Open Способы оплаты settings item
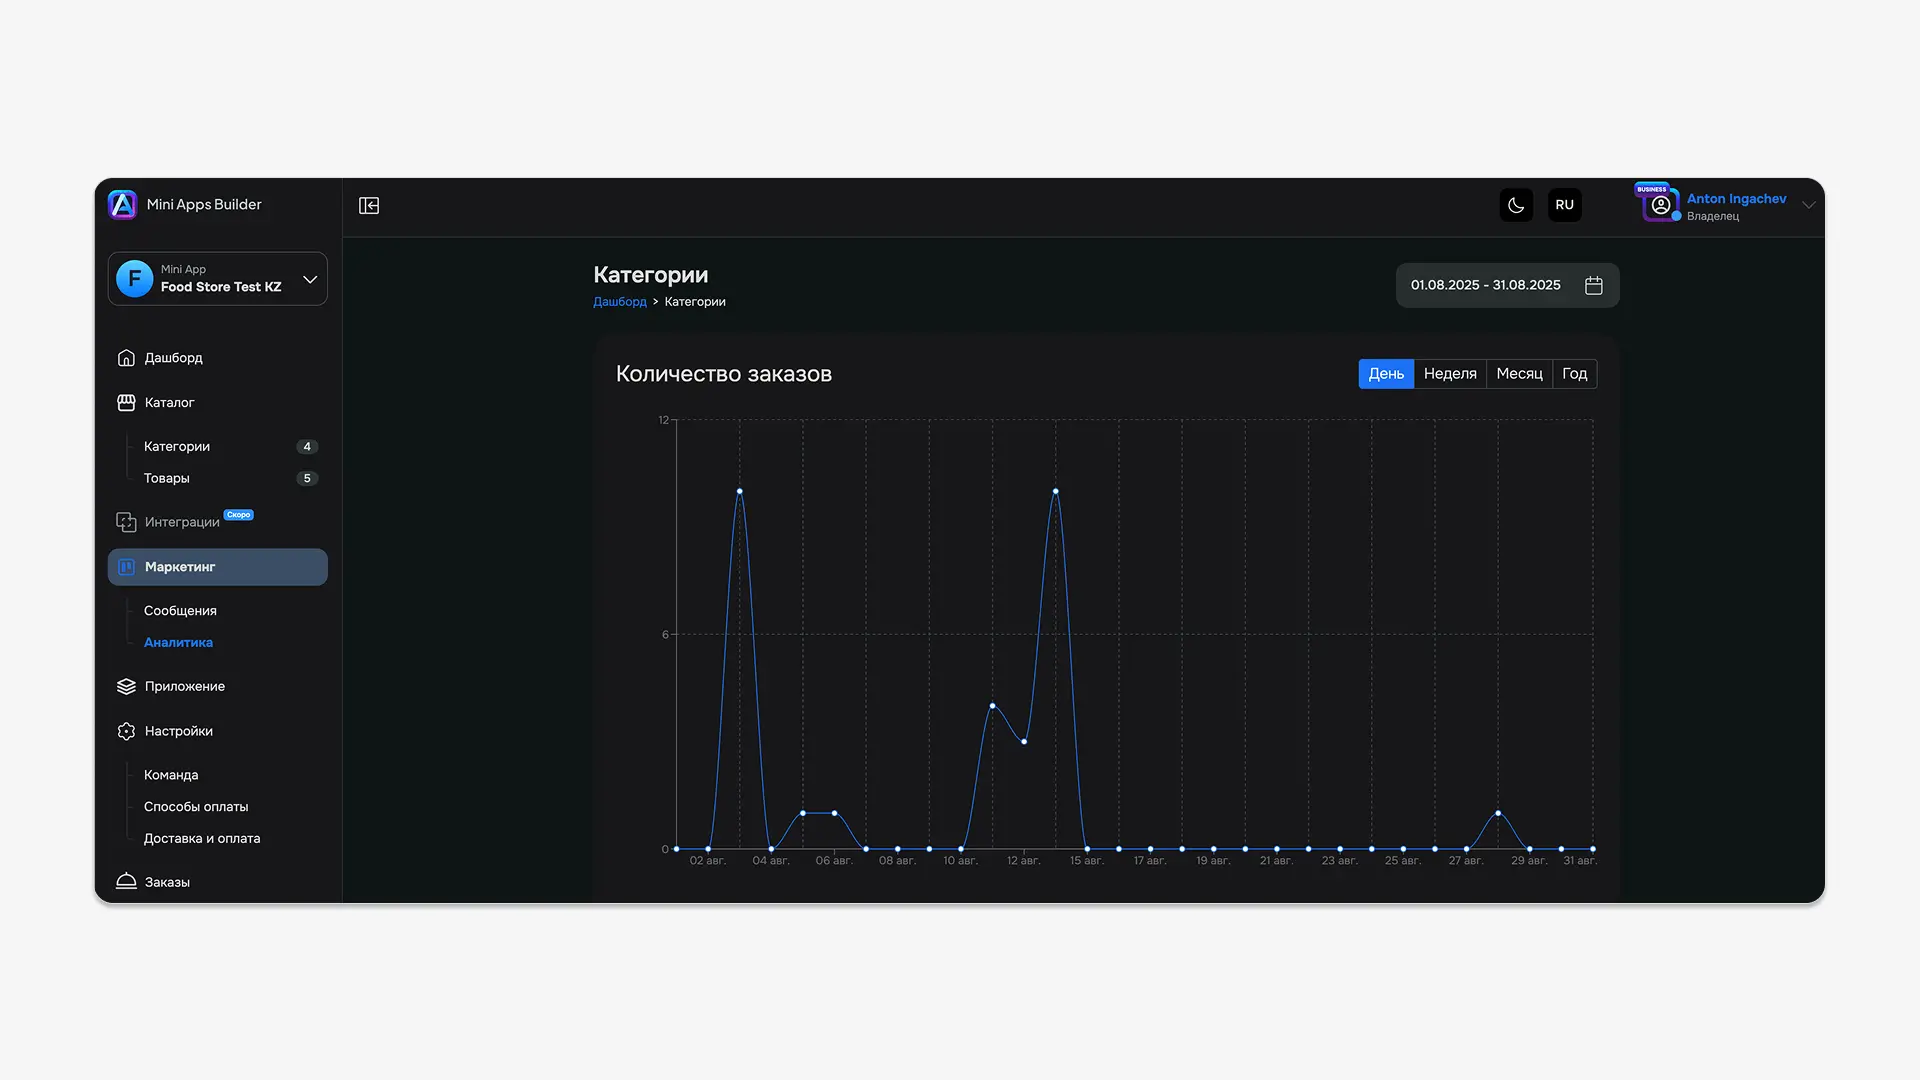This screenshot has width=1920, height=1080. pos(196,807)
